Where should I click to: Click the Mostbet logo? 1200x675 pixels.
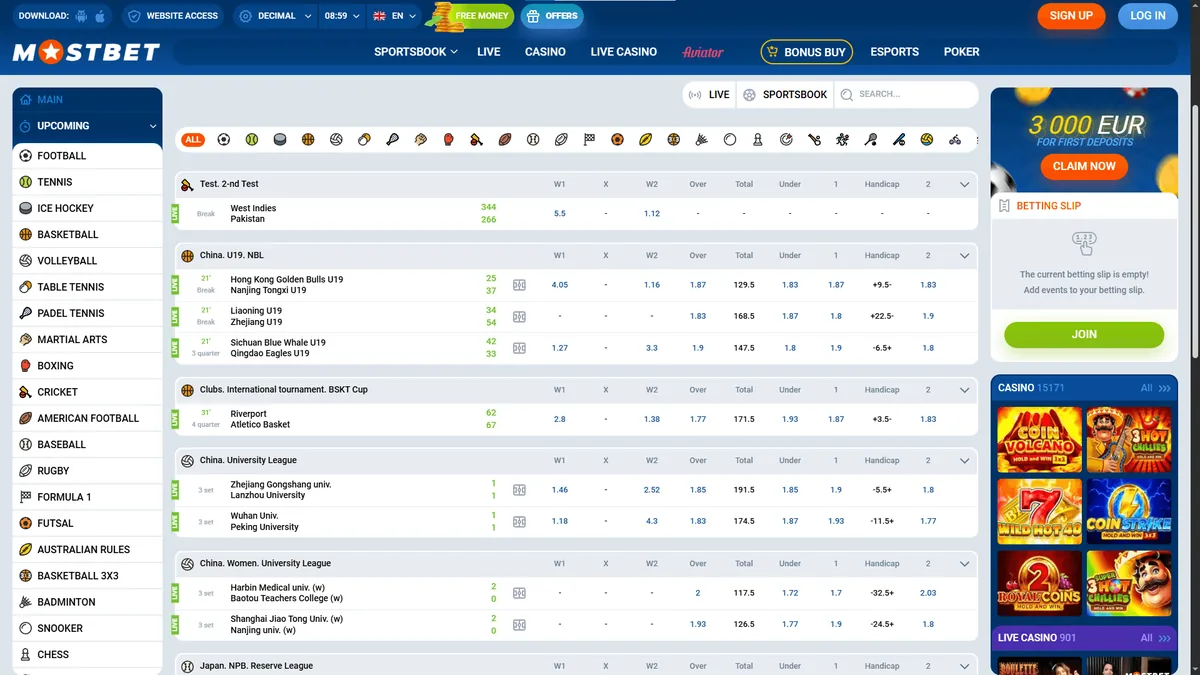tap(86, 52)
